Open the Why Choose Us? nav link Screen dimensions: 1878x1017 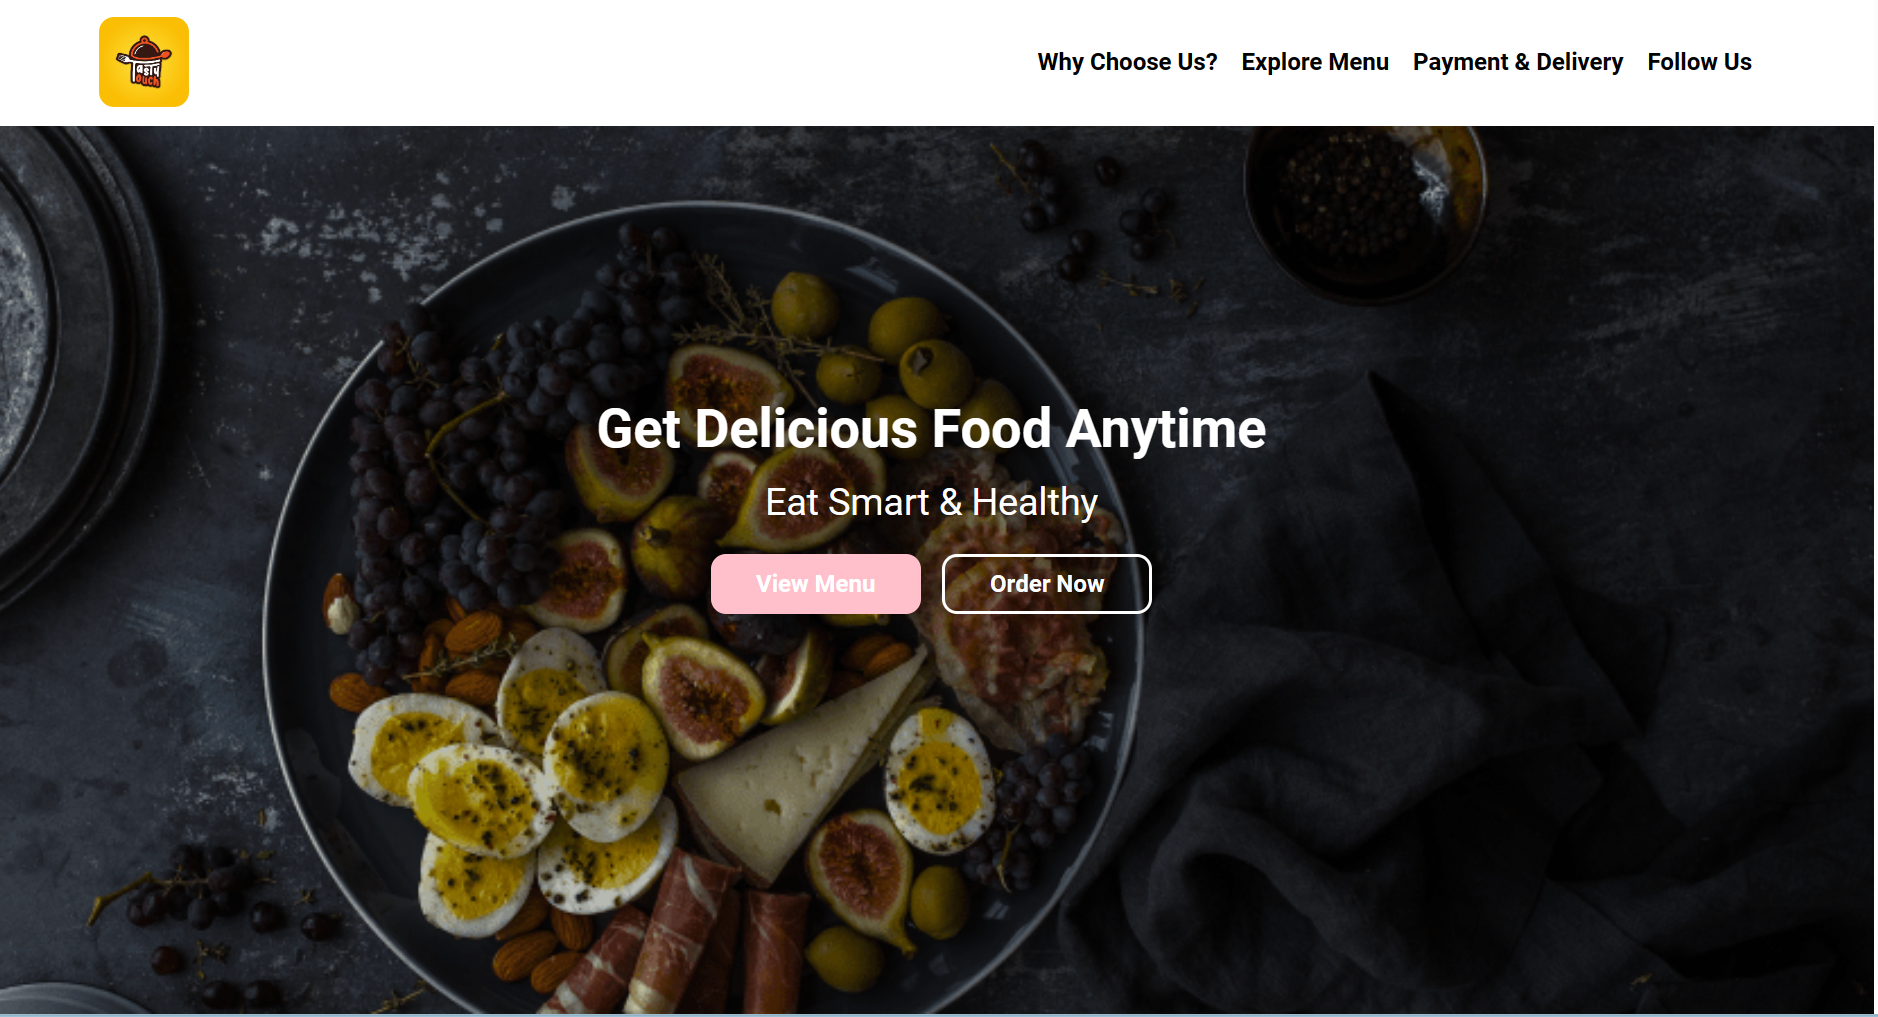click(1127, 62)
